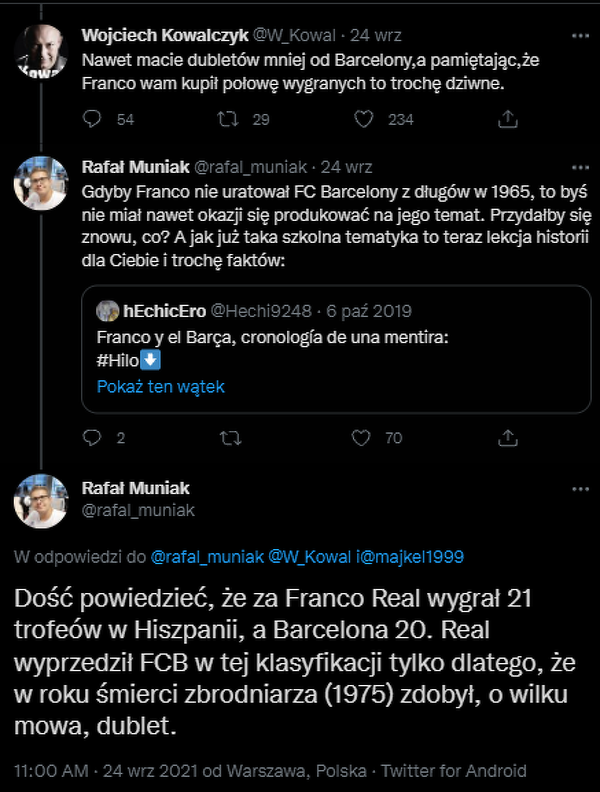Reply to Rafał Muniak's tweet with 2 replies
The height and width of the screenshot is (792, 600).
pos(93,438)
